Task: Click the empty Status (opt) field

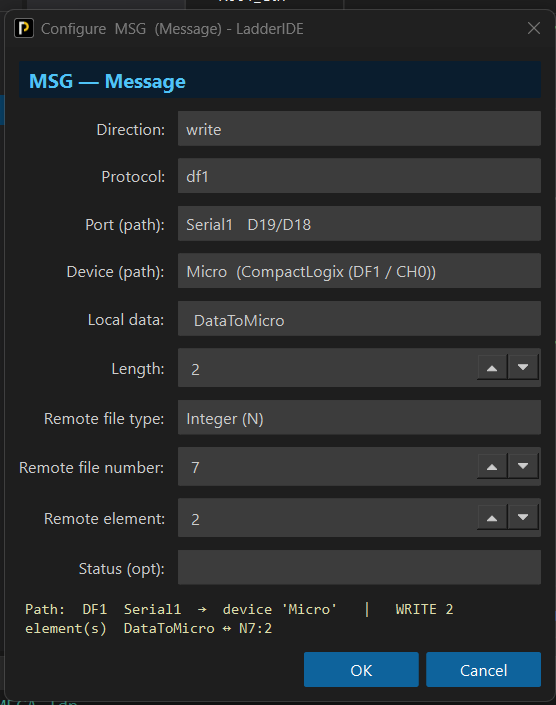Action: coord(359,567)
